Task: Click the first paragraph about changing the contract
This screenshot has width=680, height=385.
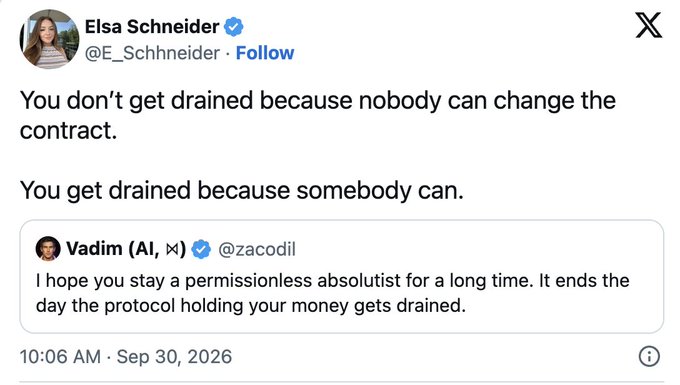Action: pyautogui.click(x=317, y=115)
